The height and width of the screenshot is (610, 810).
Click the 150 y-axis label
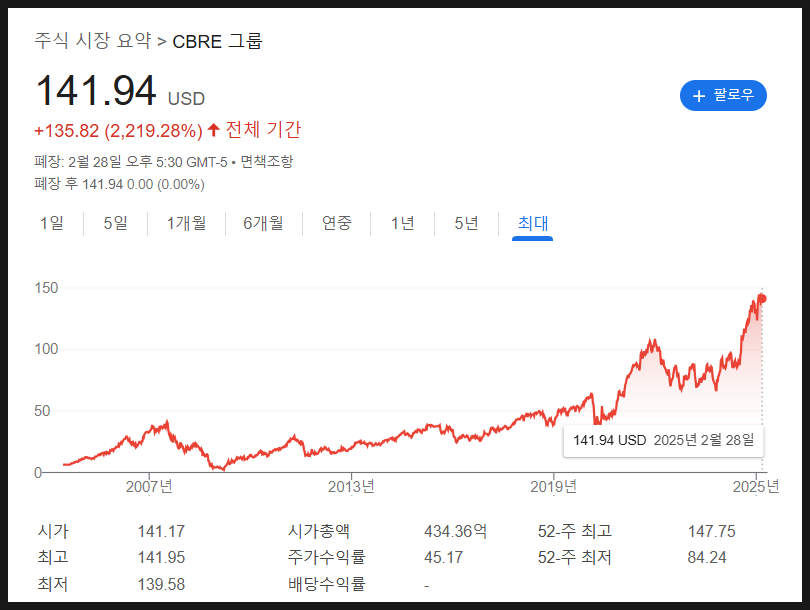[x=46, y=288]
